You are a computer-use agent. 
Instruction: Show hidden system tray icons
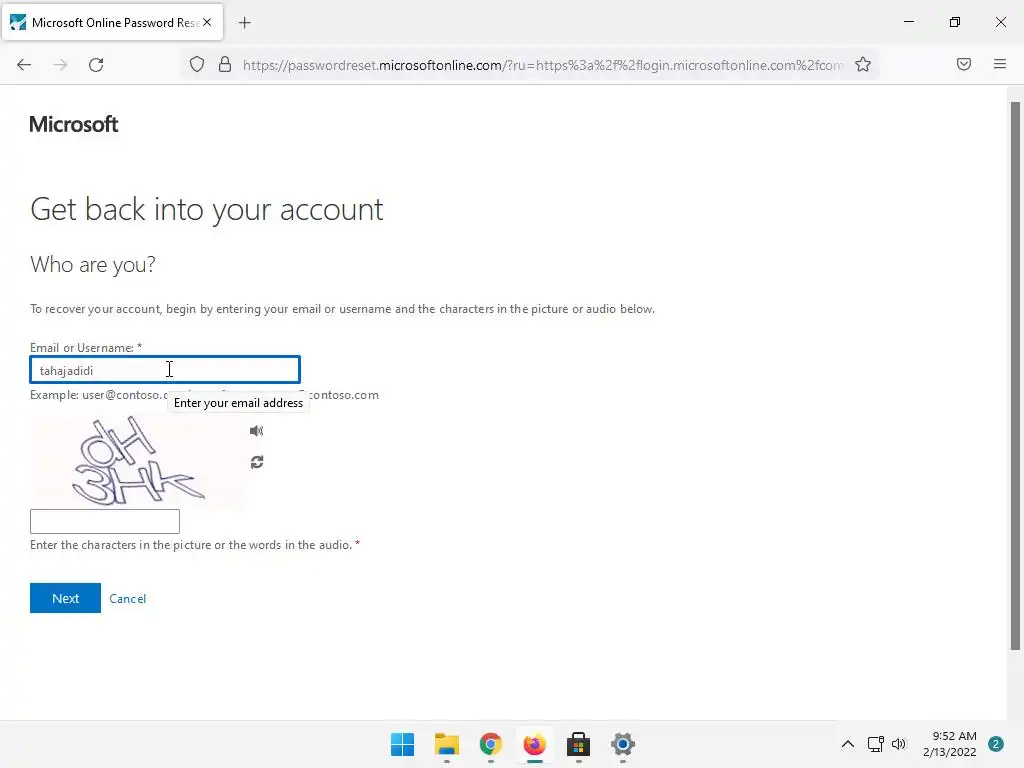click(848, 744)
